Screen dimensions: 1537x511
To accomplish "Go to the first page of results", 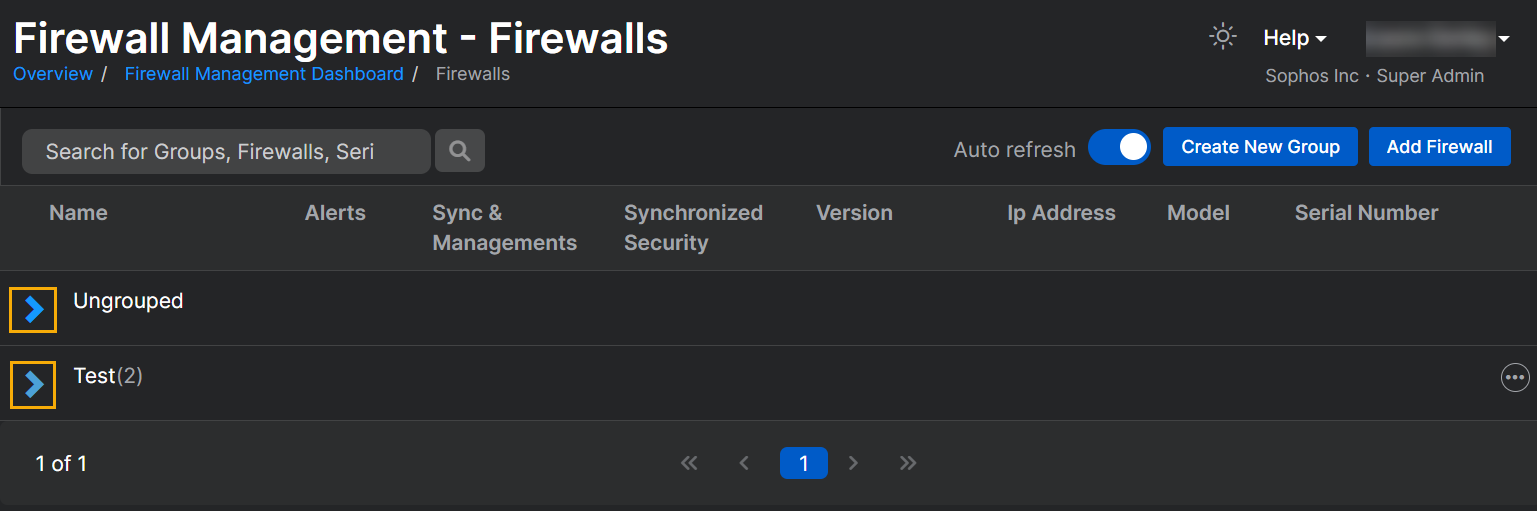I will (x=689, y=463).
